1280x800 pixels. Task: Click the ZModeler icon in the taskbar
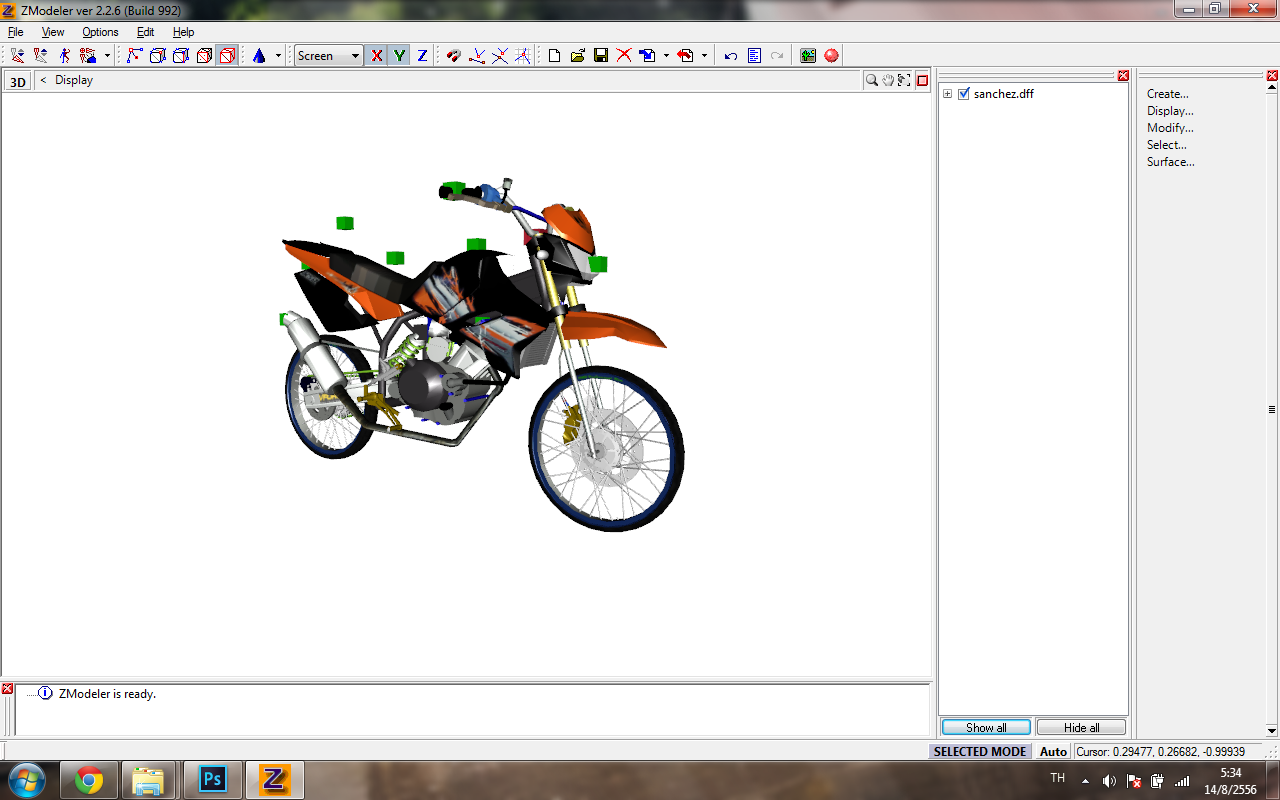coord(274,780)
